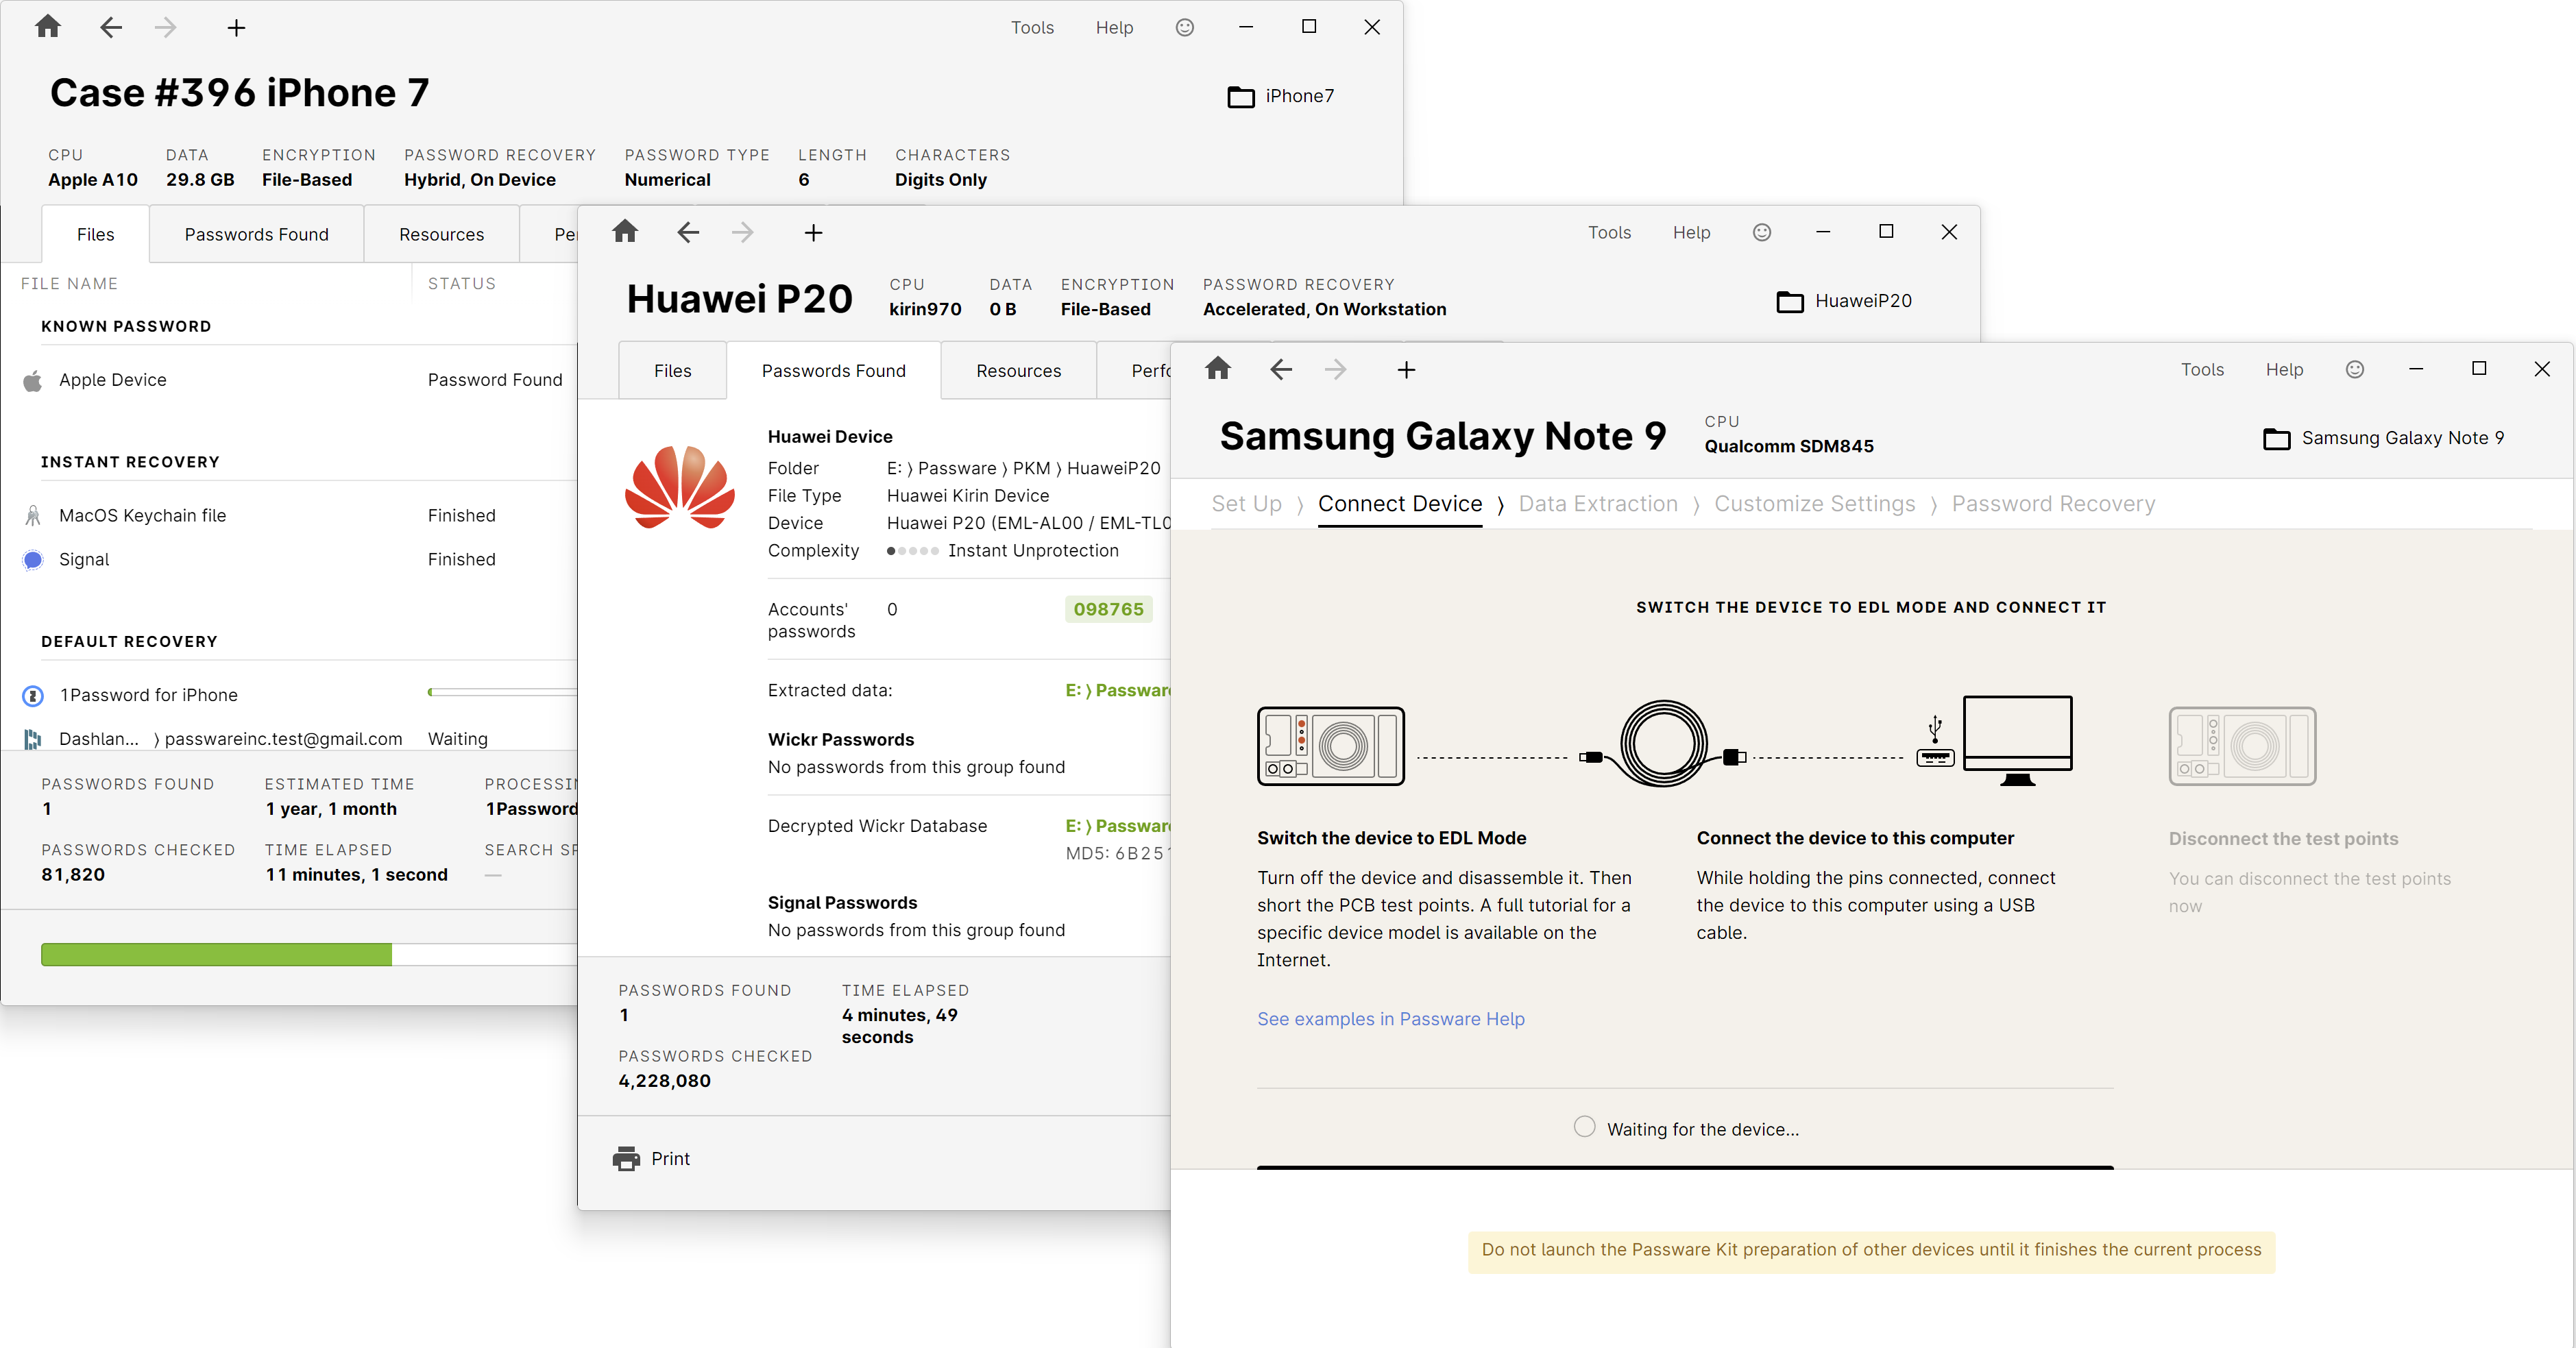
Task: Click feedback smiley in Samsung Note 9 window
Action: click(2355, 369)
